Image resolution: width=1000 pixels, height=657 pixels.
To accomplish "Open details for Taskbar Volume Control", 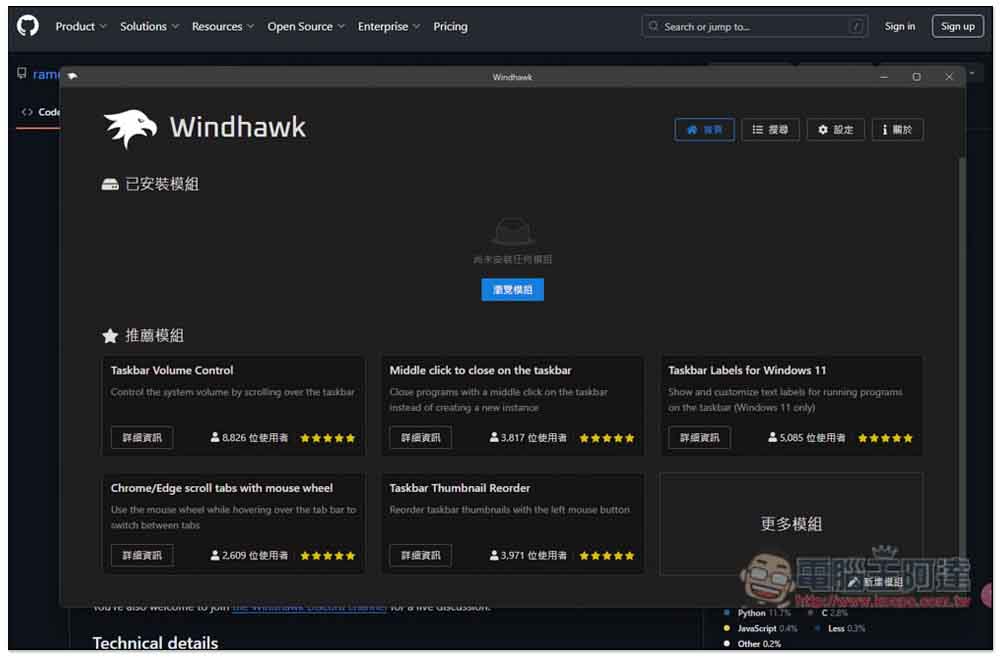I will (142, 438).
